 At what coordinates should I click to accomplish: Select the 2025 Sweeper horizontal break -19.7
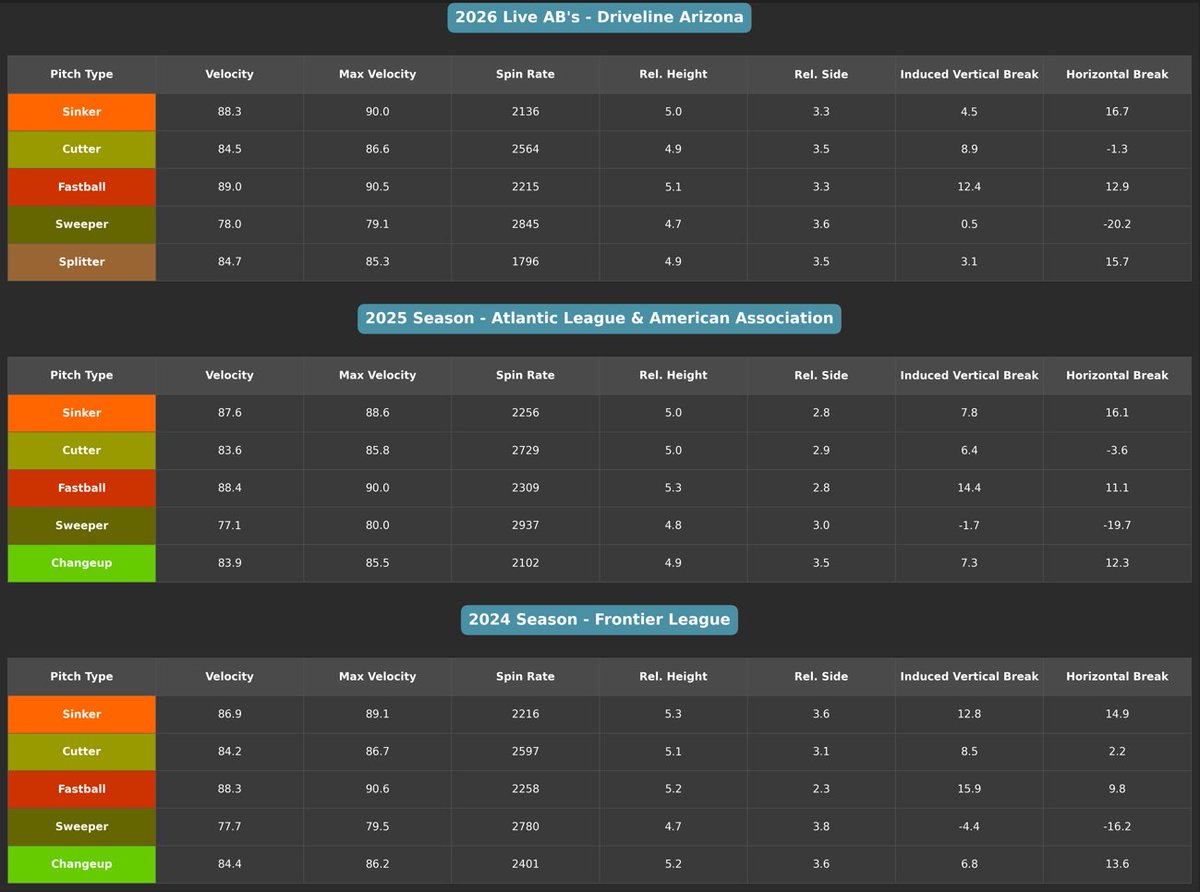[1117, 525]
